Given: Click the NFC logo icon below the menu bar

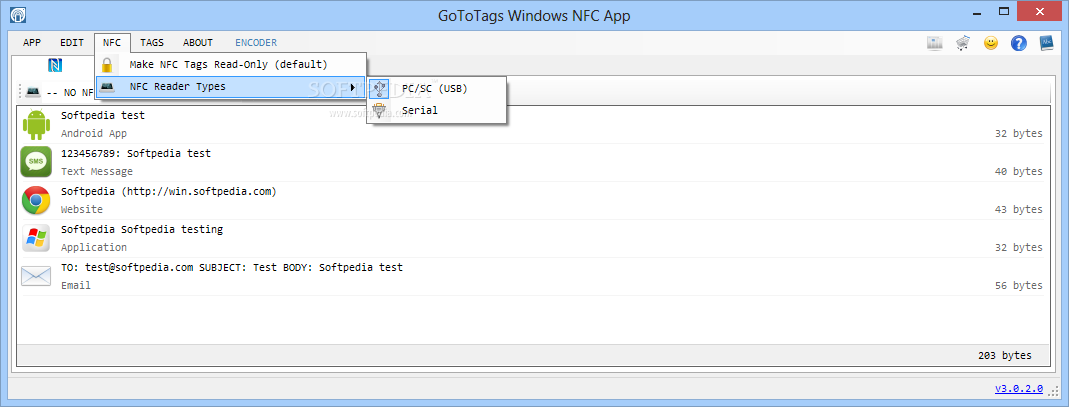Looking at the screenshot, I should pyautogui.click(x=55, y=65).
